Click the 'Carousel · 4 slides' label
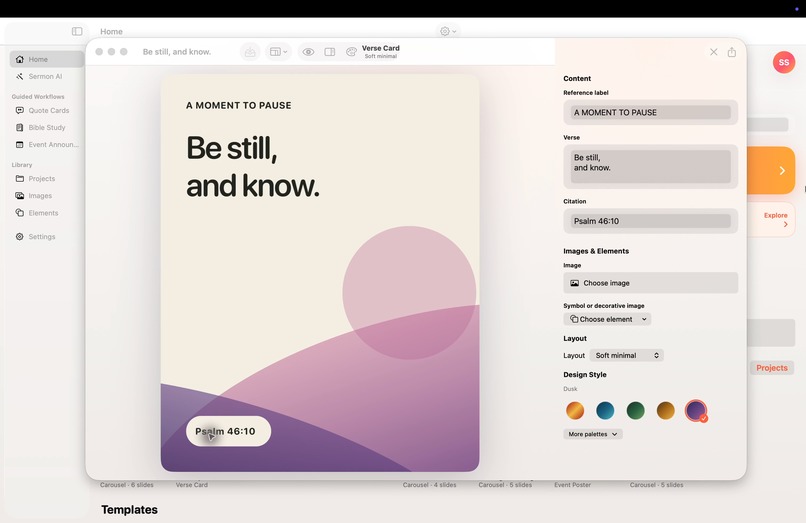The image size is (806, 523). (x=429, y=484)
